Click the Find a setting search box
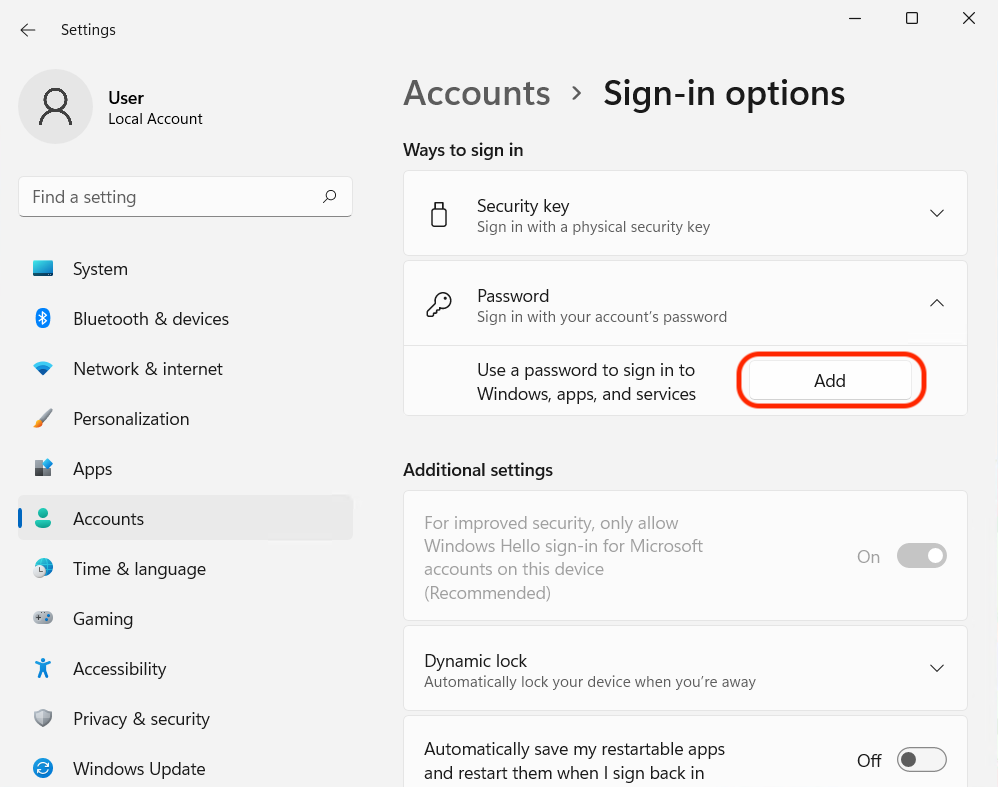This screenshot has height=787, width=998. [x=170, y=197]
